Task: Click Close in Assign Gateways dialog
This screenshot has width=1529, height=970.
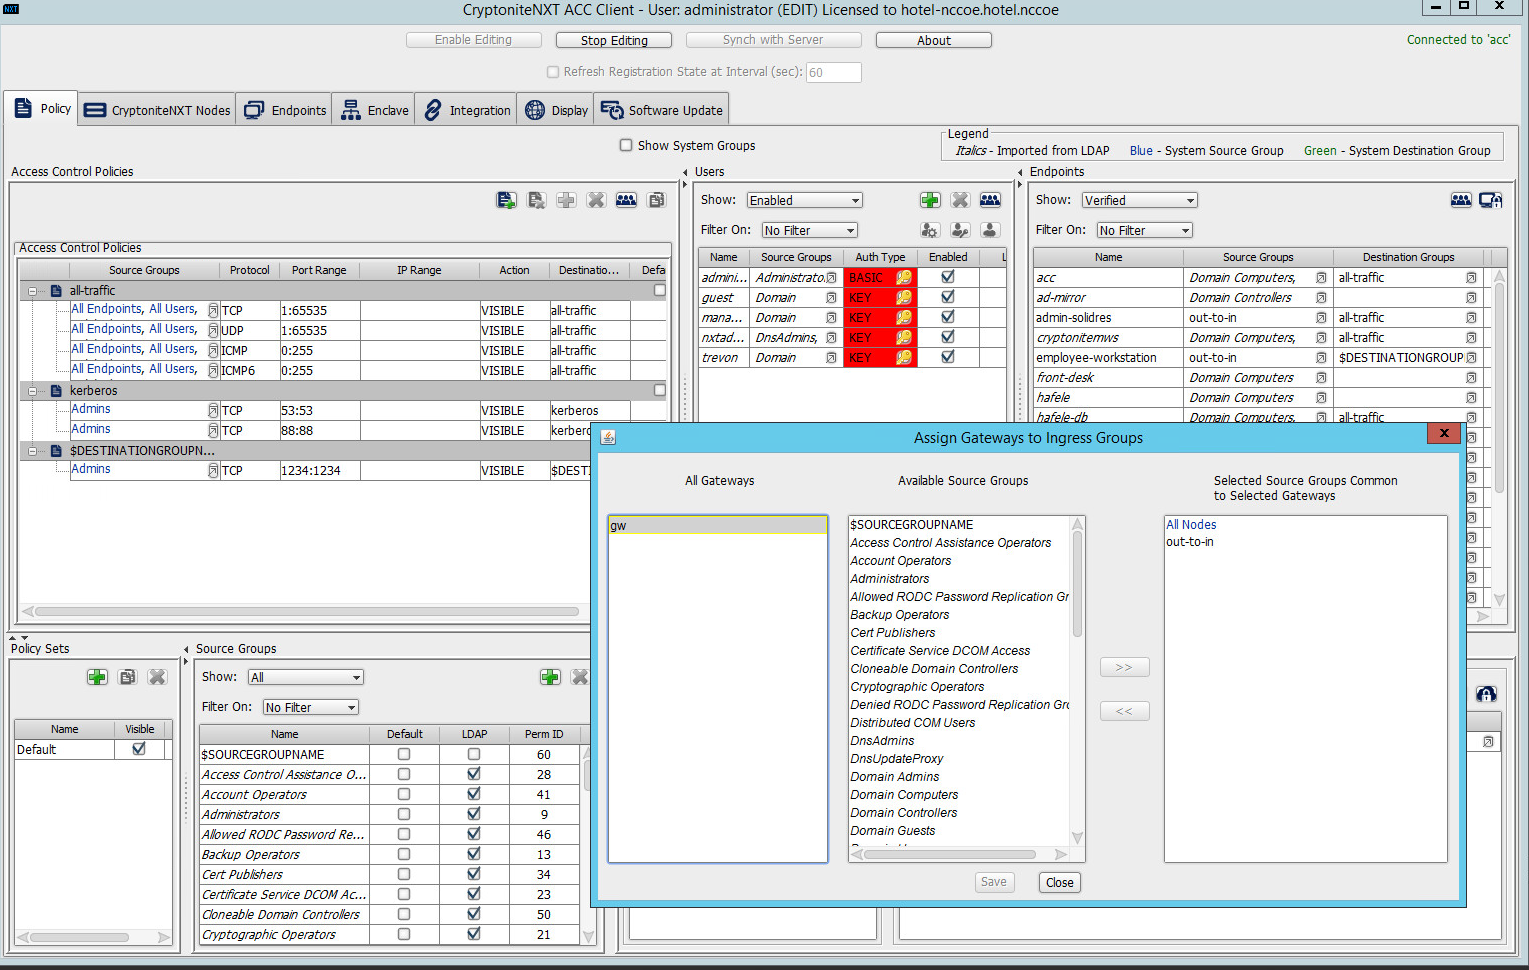Action: pyautogui.click(x=1060, y=882)
